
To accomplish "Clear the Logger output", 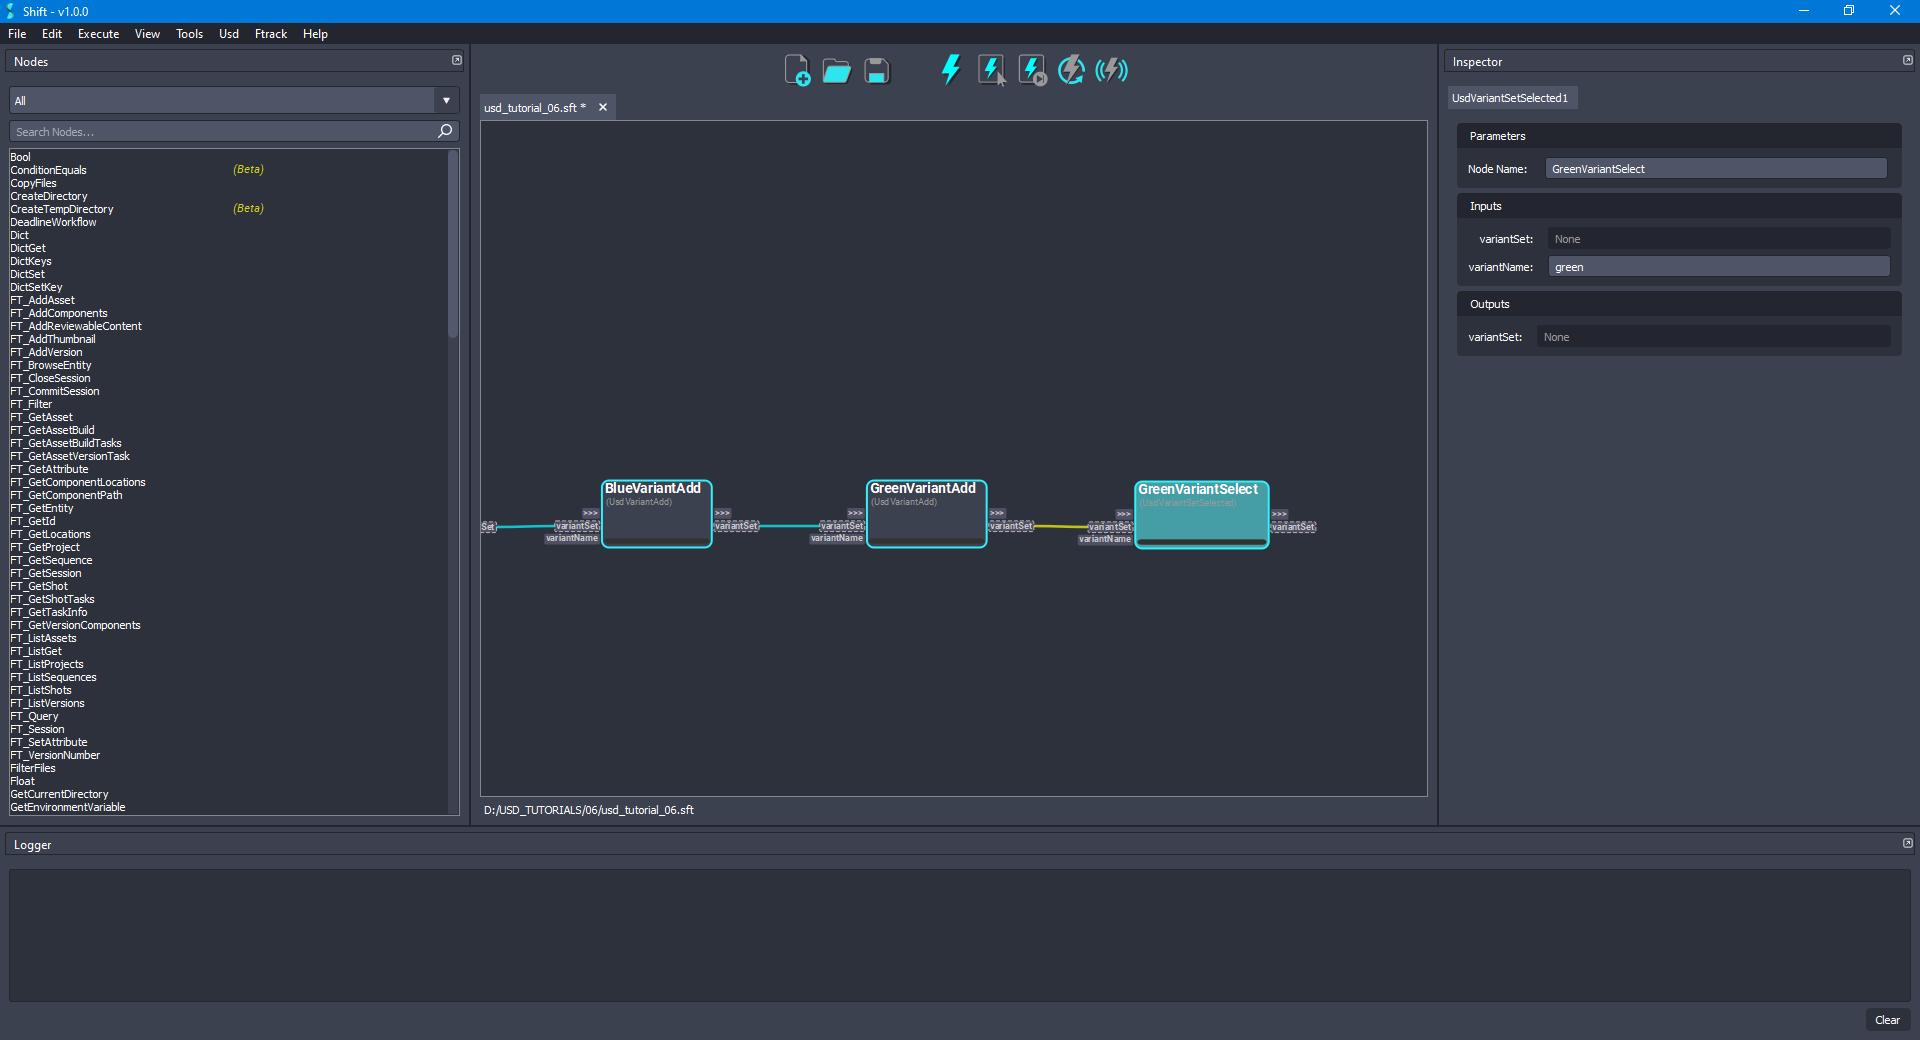I will 1887,1020.
